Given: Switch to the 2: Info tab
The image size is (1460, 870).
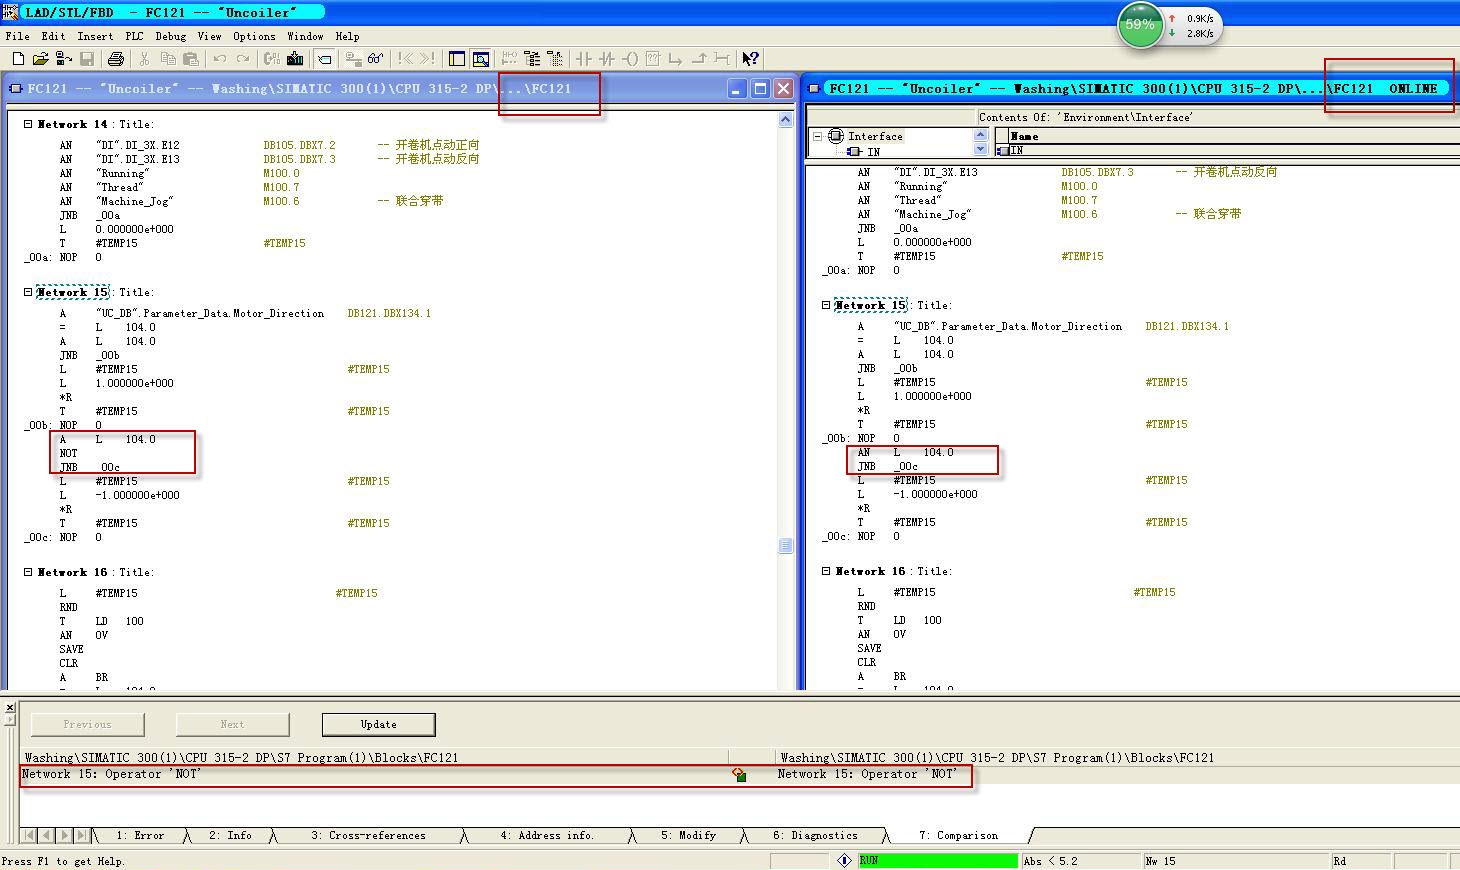Looking at the screenshot, I should pos(230,835).
